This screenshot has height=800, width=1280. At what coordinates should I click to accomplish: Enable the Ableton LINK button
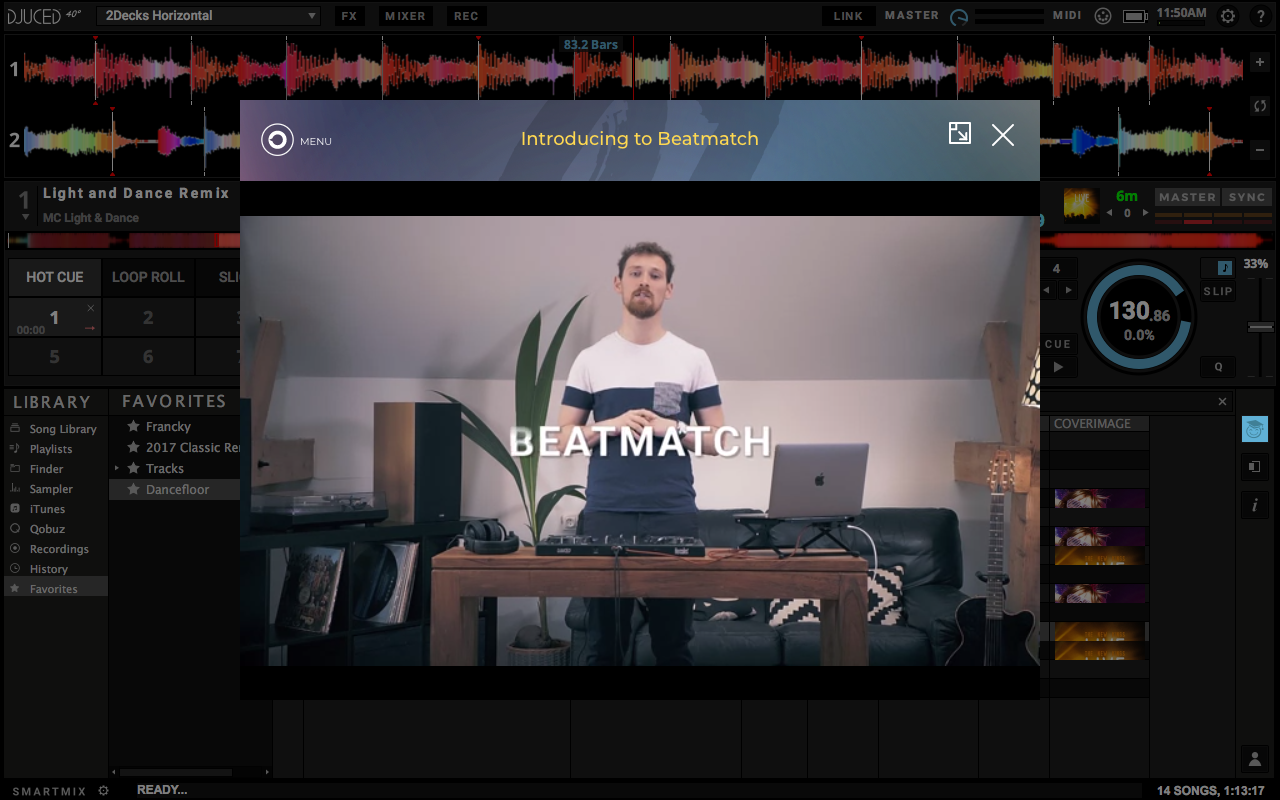coord(848,16)
